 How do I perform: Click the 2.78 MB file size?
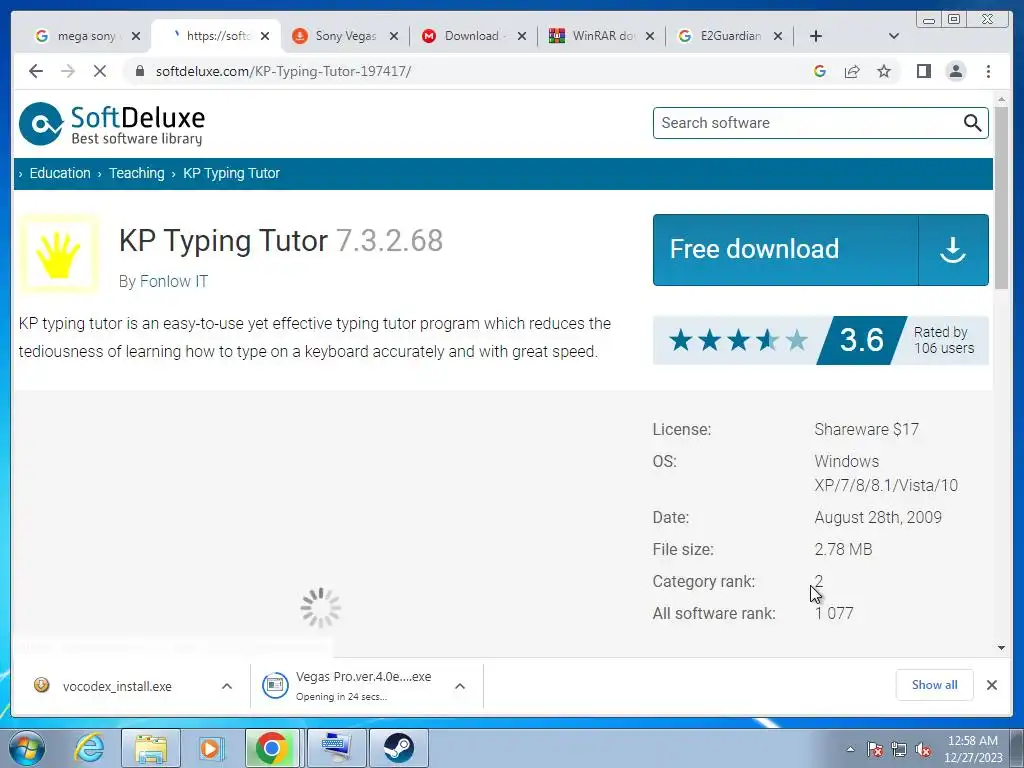click(843, 550)
